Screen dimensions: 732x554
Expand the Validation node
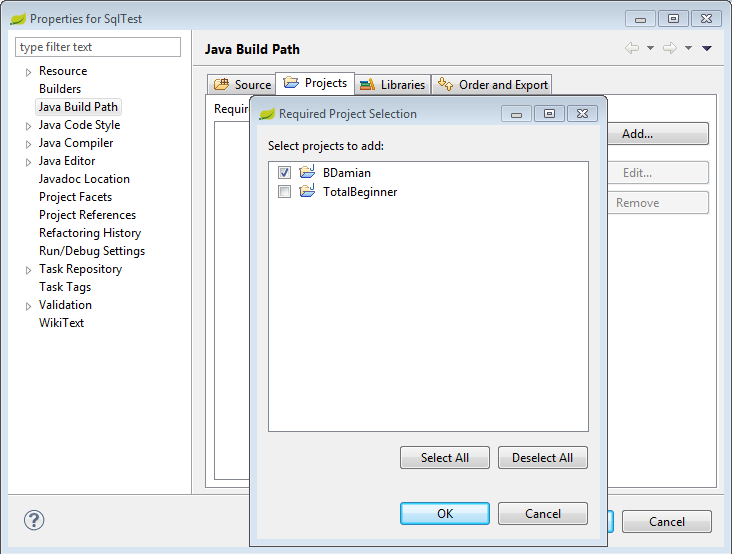[x=28, y=306]
